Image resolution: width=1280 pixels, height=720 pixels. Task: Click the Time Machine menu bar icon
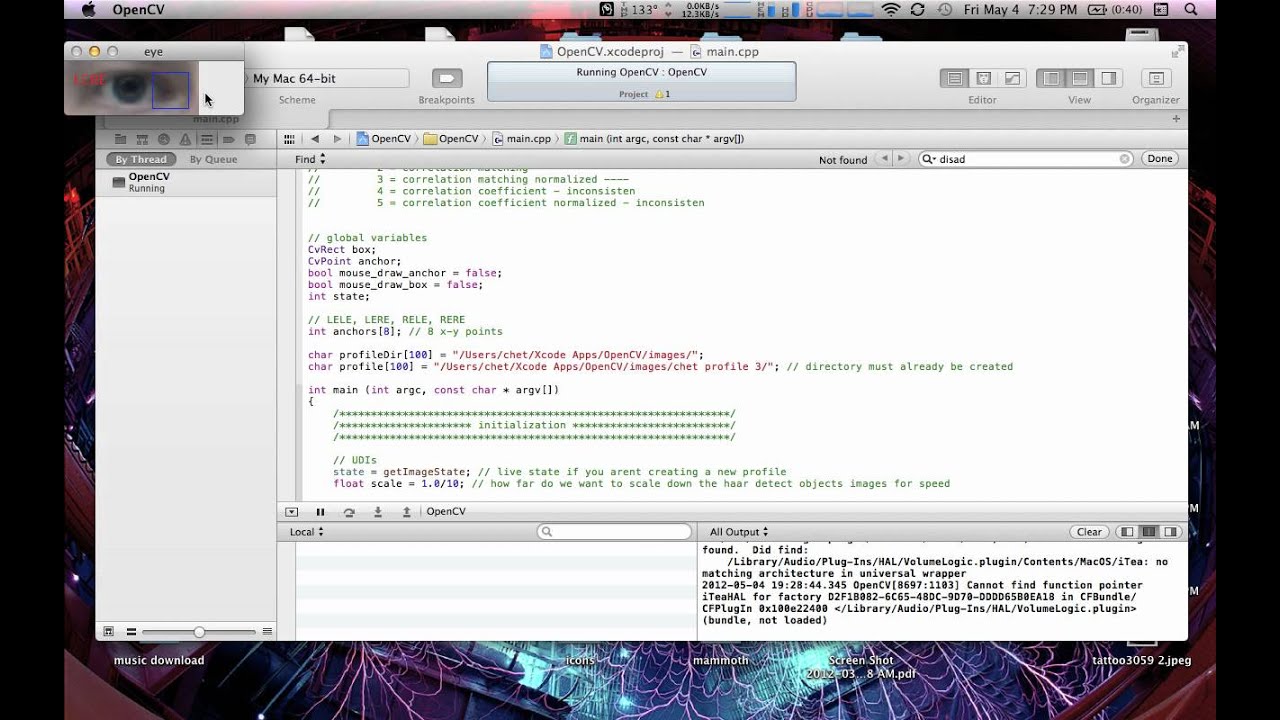point(945,9)
